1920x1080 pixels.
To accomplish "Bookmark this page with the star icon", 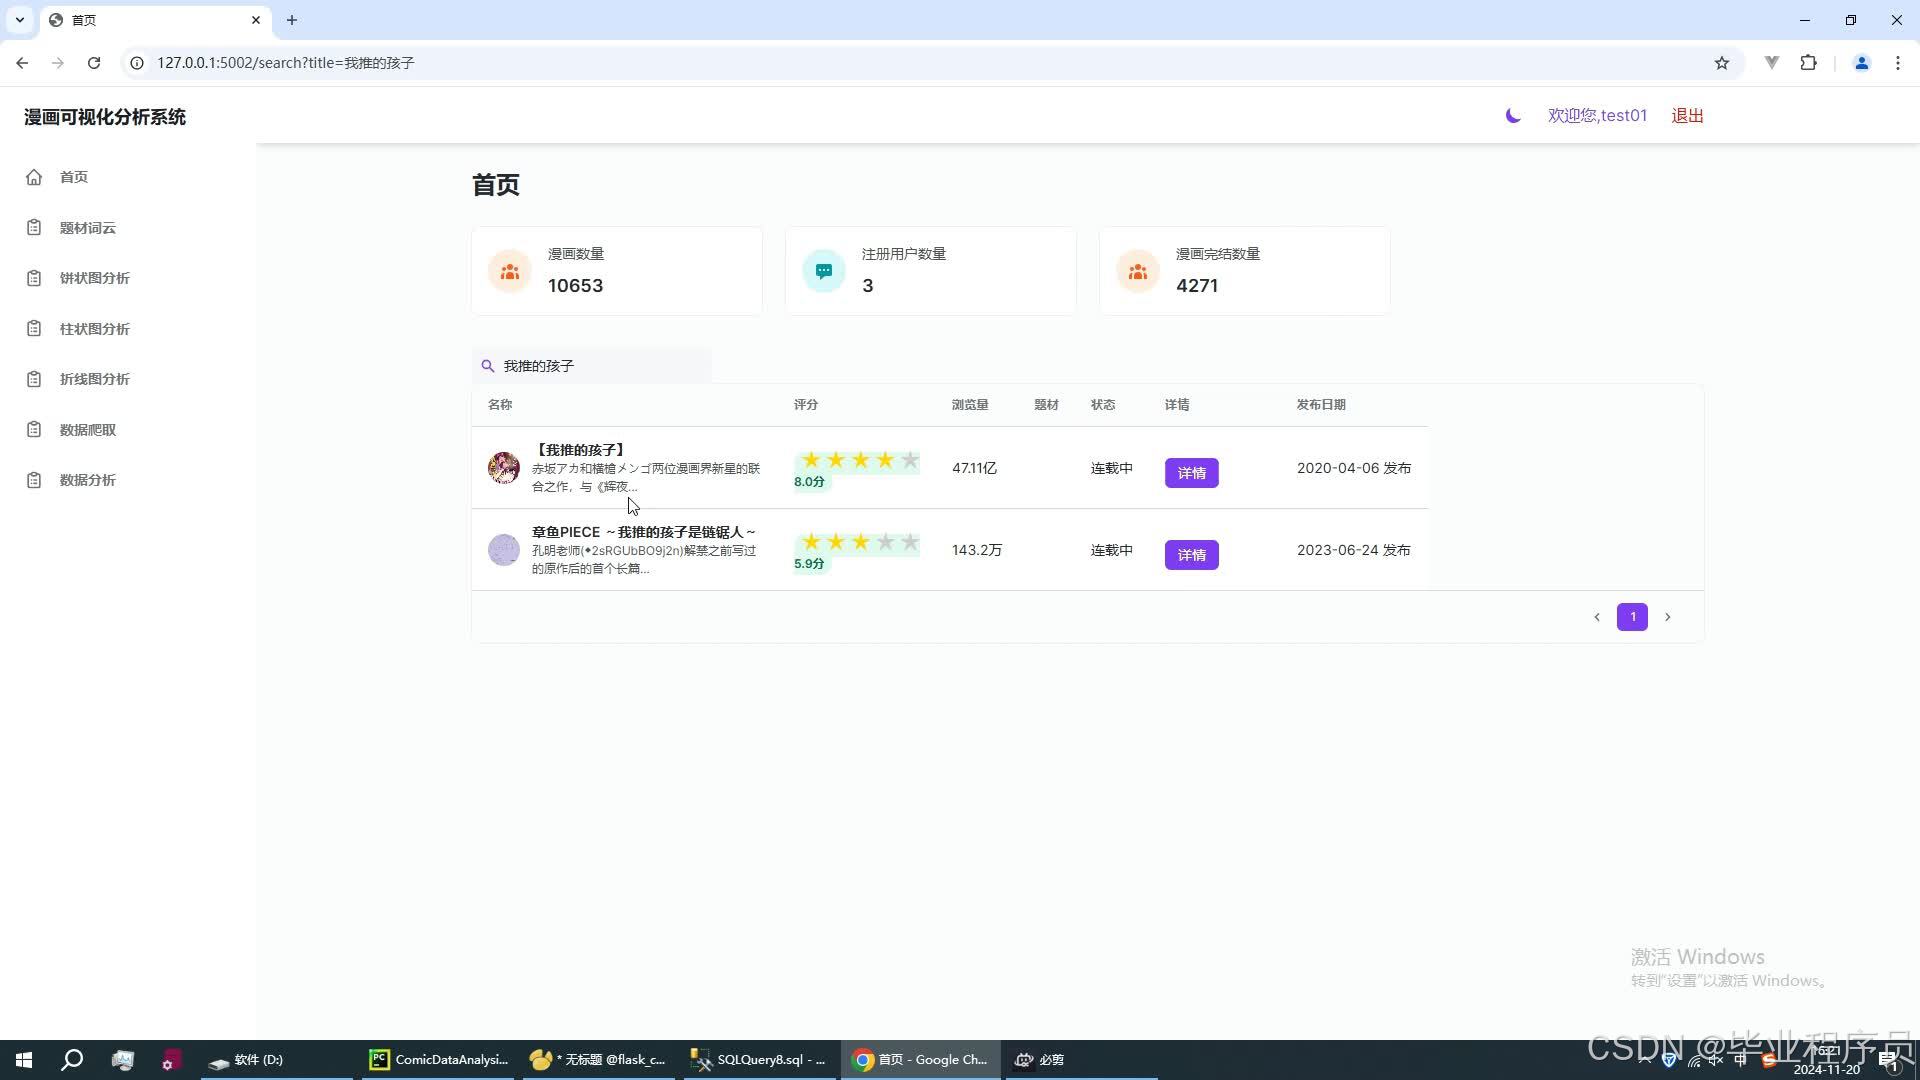I will 1721,63.
